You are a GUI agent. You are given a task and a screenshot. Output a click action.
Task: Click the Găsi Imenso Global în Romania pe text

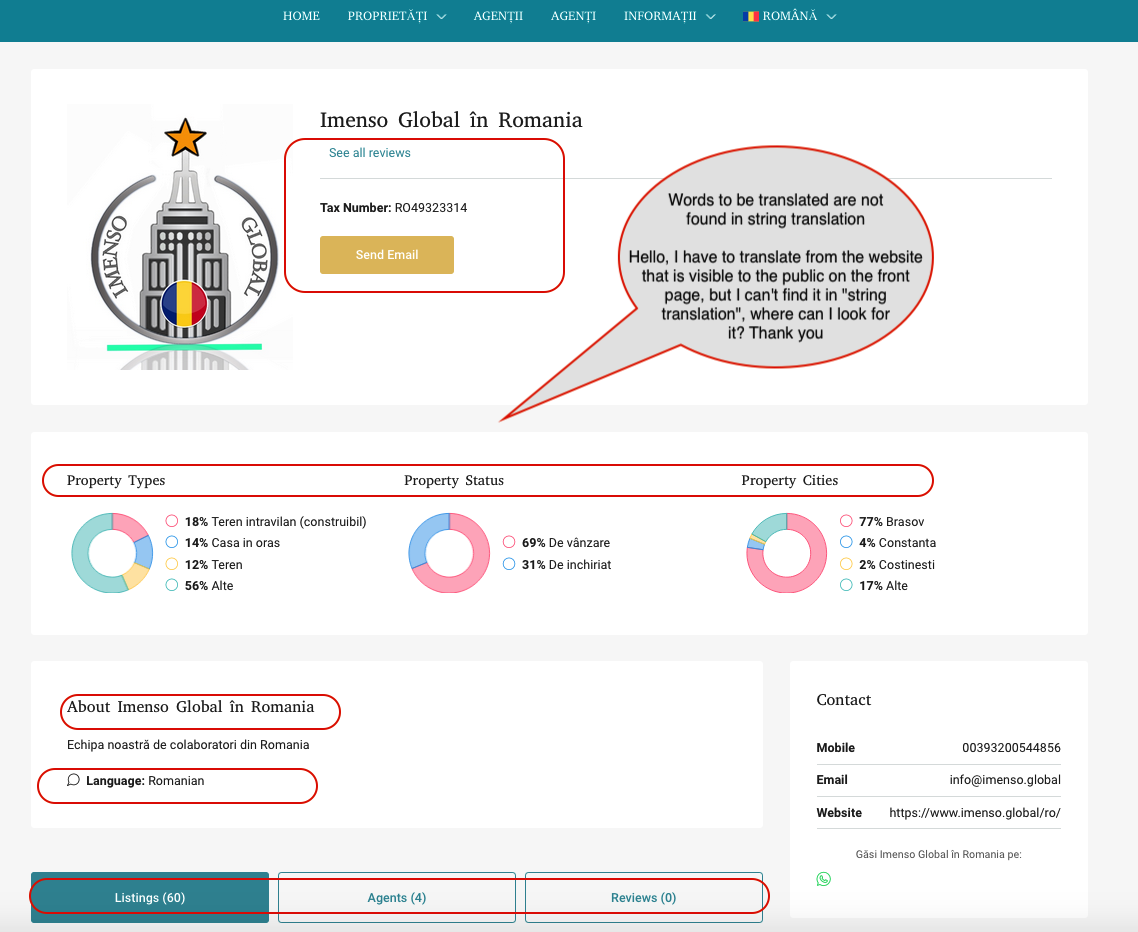pyautogui.click(x=938, y=854)
